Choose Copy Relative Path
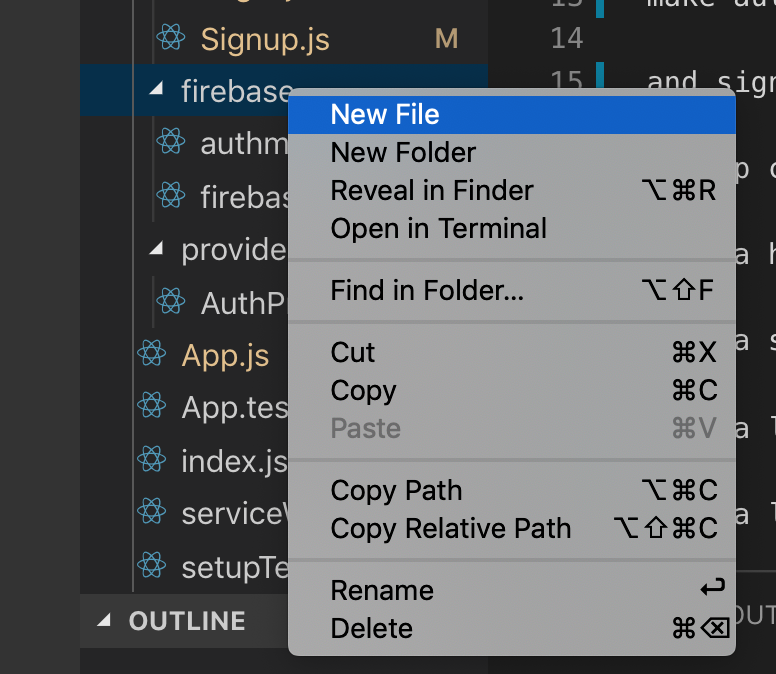 (451, 529)
